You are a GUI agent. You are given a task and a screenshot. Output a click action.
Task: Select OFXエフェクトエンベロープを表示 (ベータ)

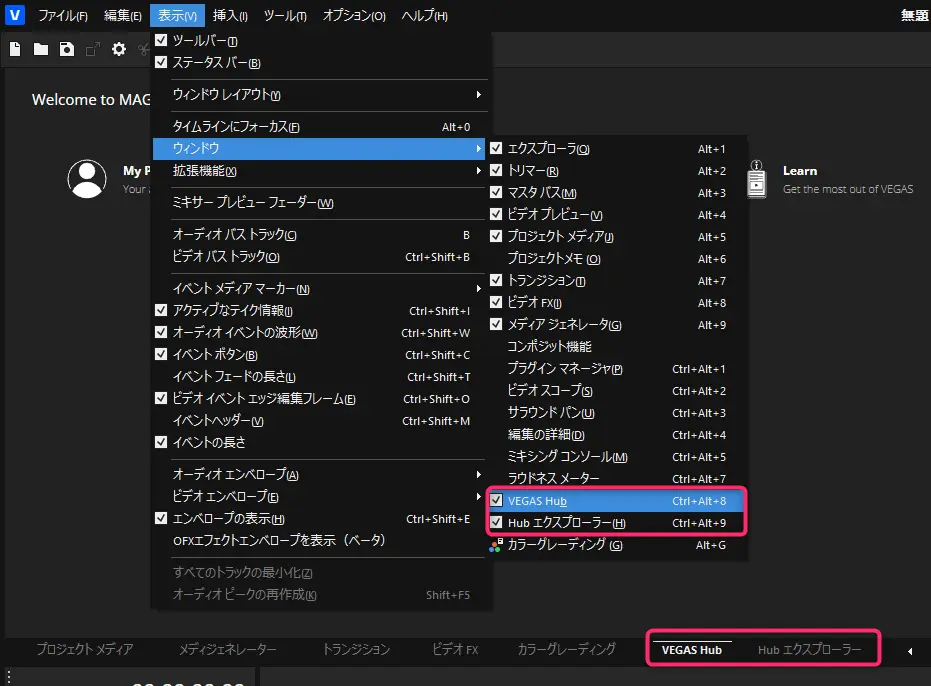(321, 540)
